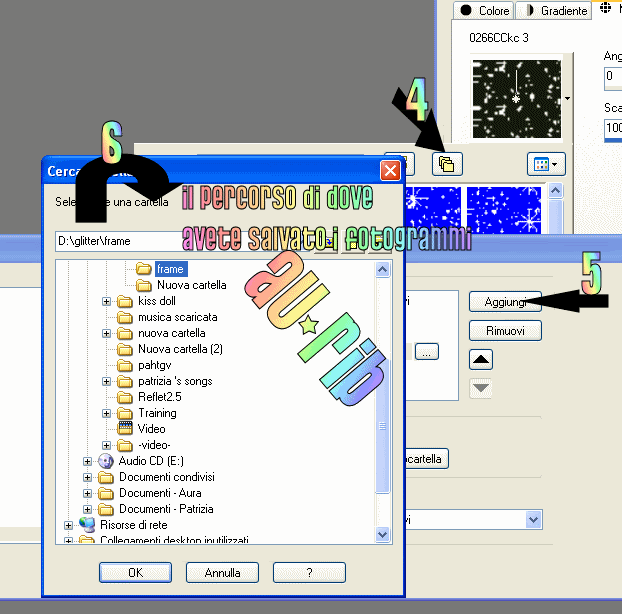
Task: Click the gray down-arrow button below Rimuovi
Action: 481,388
